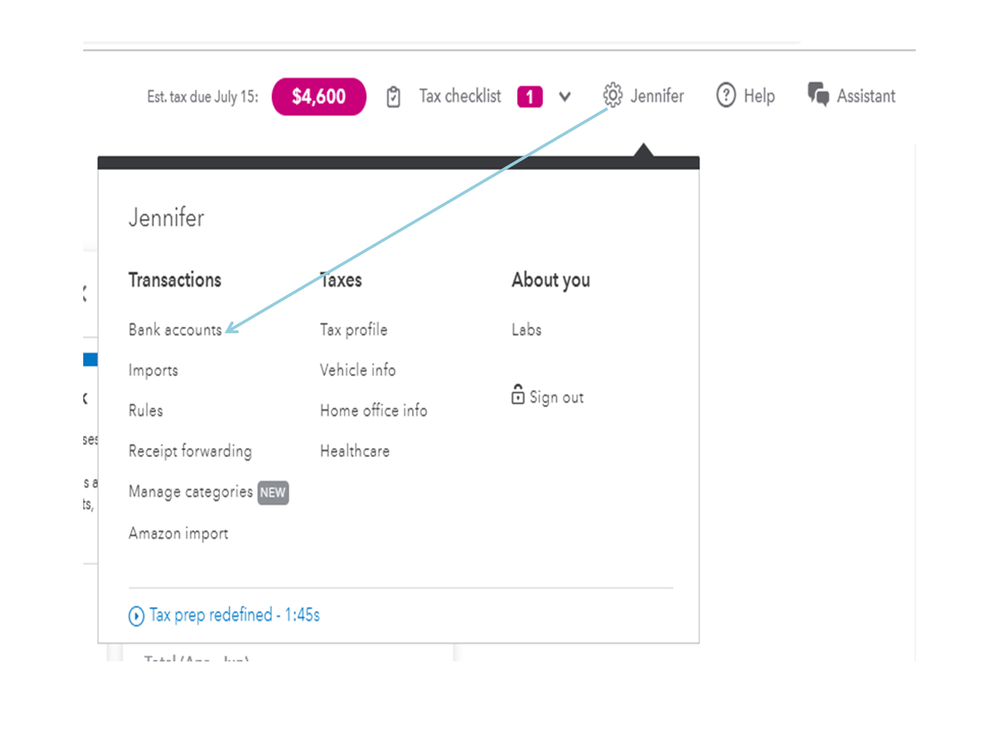Click the $4,600 estimated tax button
The height and width of the screenshot is (749, 999).
tap(319, 97)
